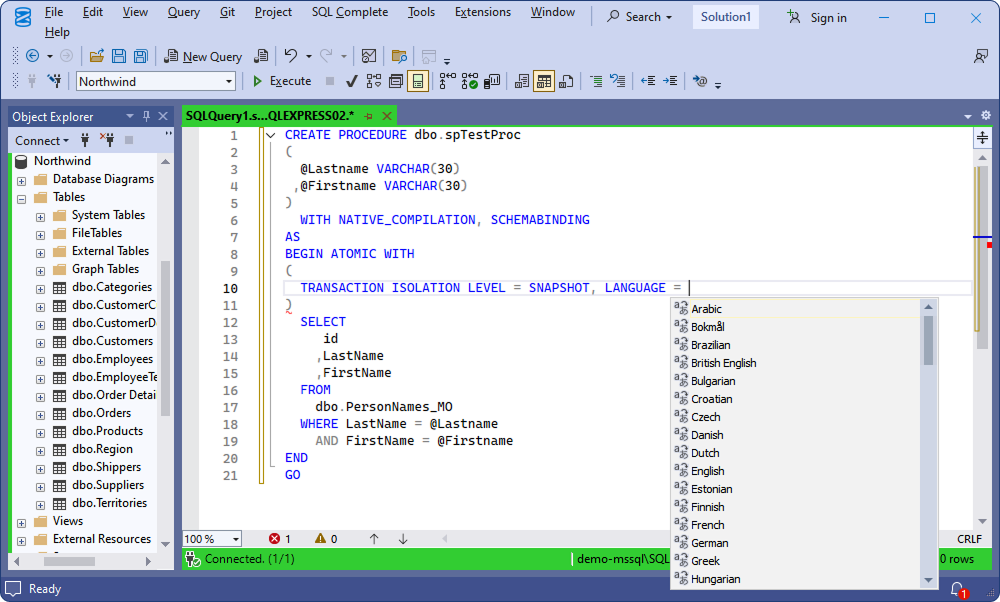Expand the Views node
This screenshot has width=1000, height=602.
point(21,523)
